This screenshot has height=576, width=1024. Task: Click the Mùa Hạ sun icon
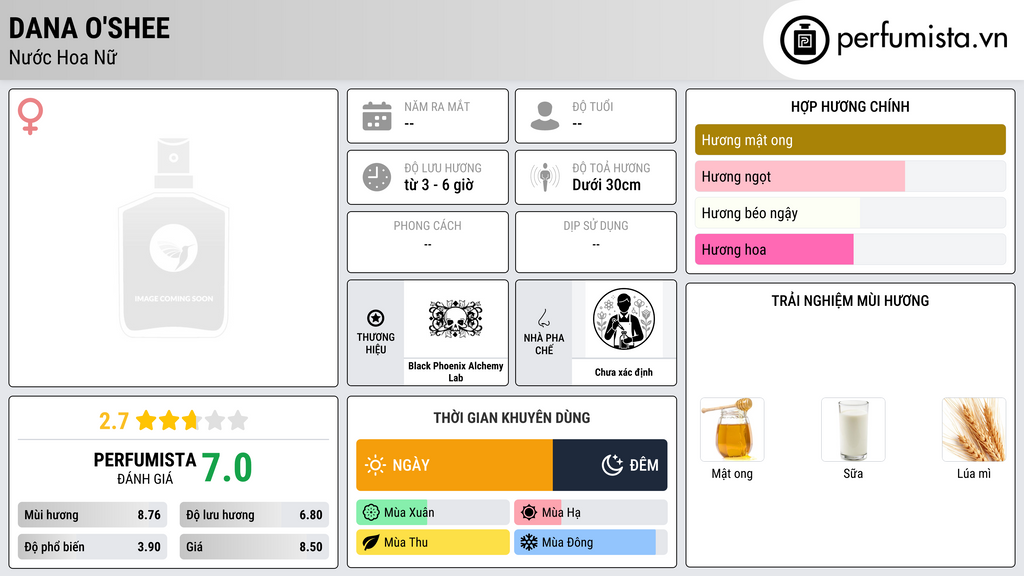click(529, 513)
